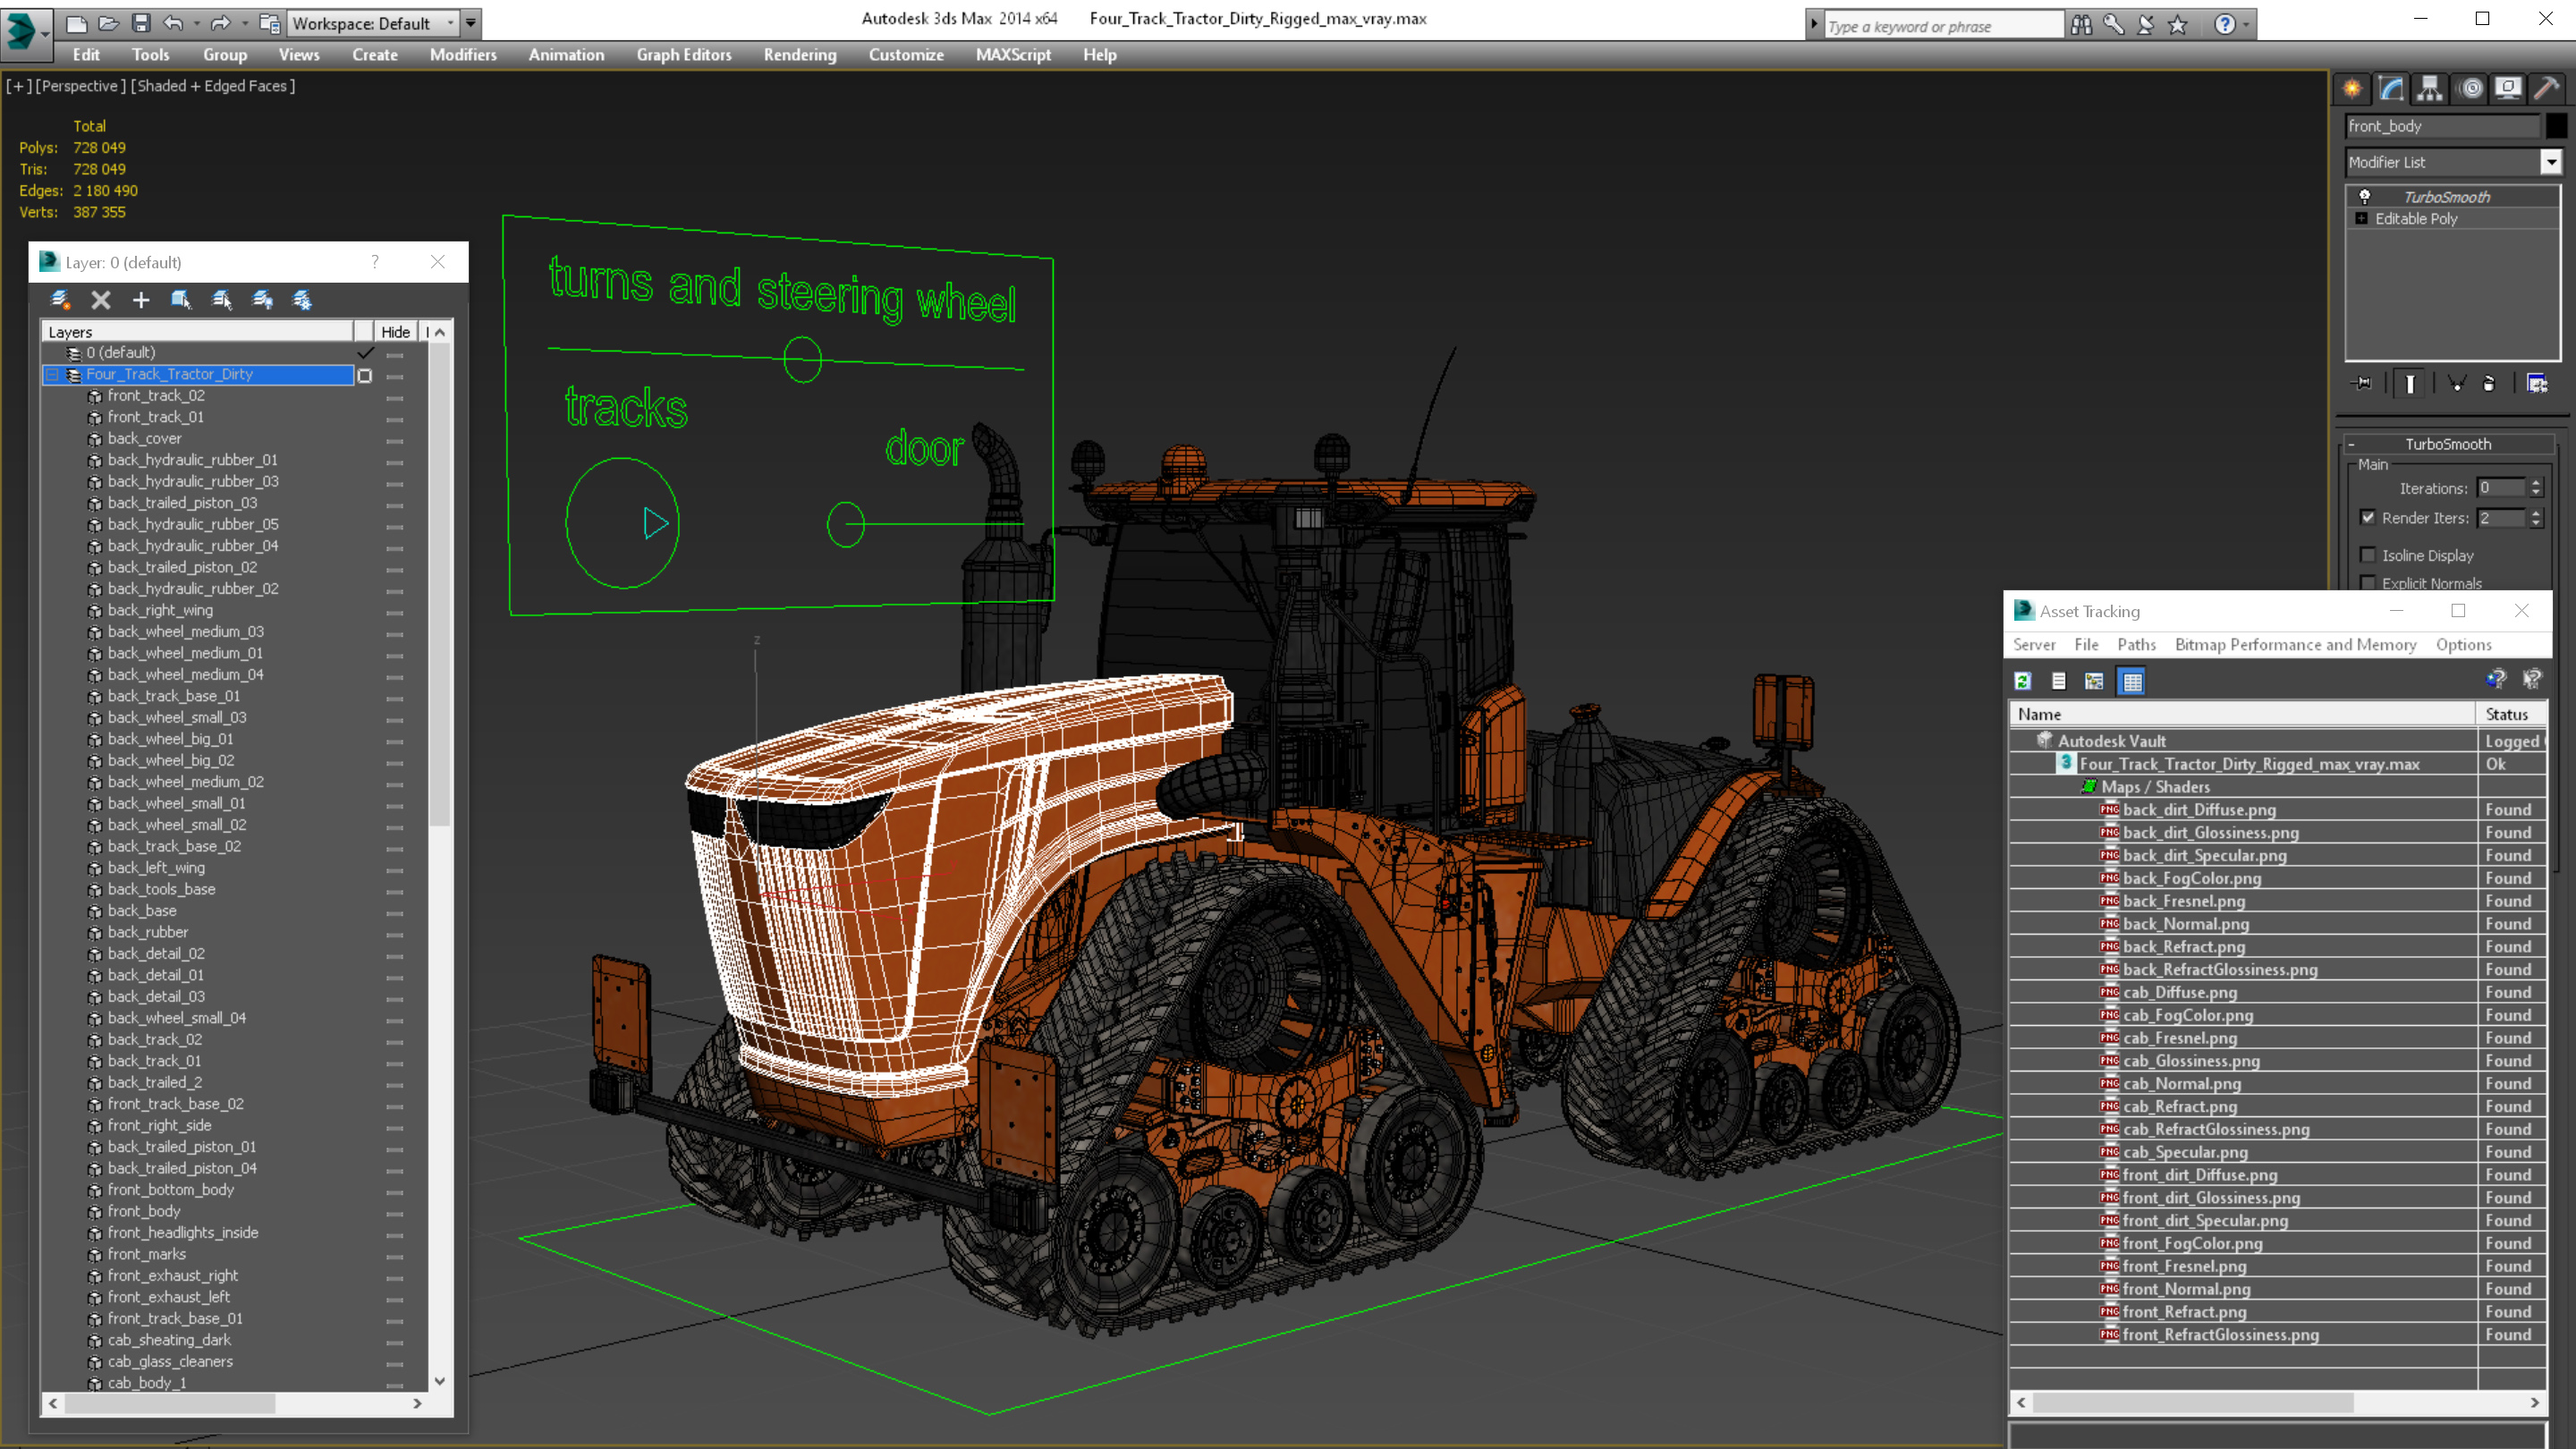2576x1449 pixels.
Task: Click Table View icon in Asset Tracking
Action: (x=2132, y=681)
